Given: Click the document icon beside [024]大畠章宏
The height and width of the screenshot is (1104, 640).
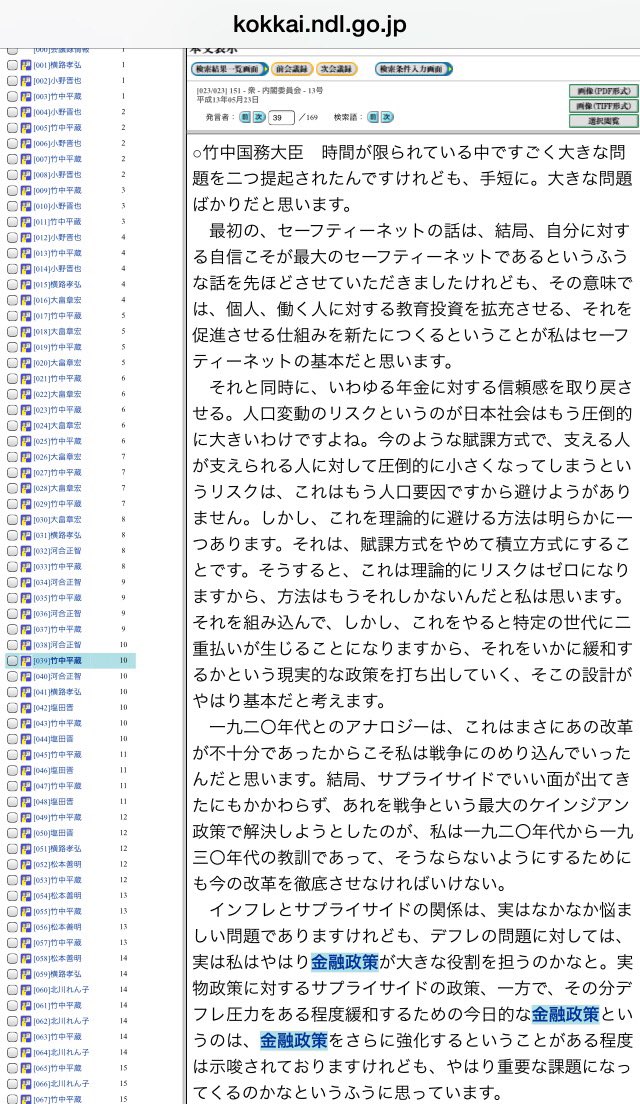Looking at the screenshot, I should pos(26,425).
